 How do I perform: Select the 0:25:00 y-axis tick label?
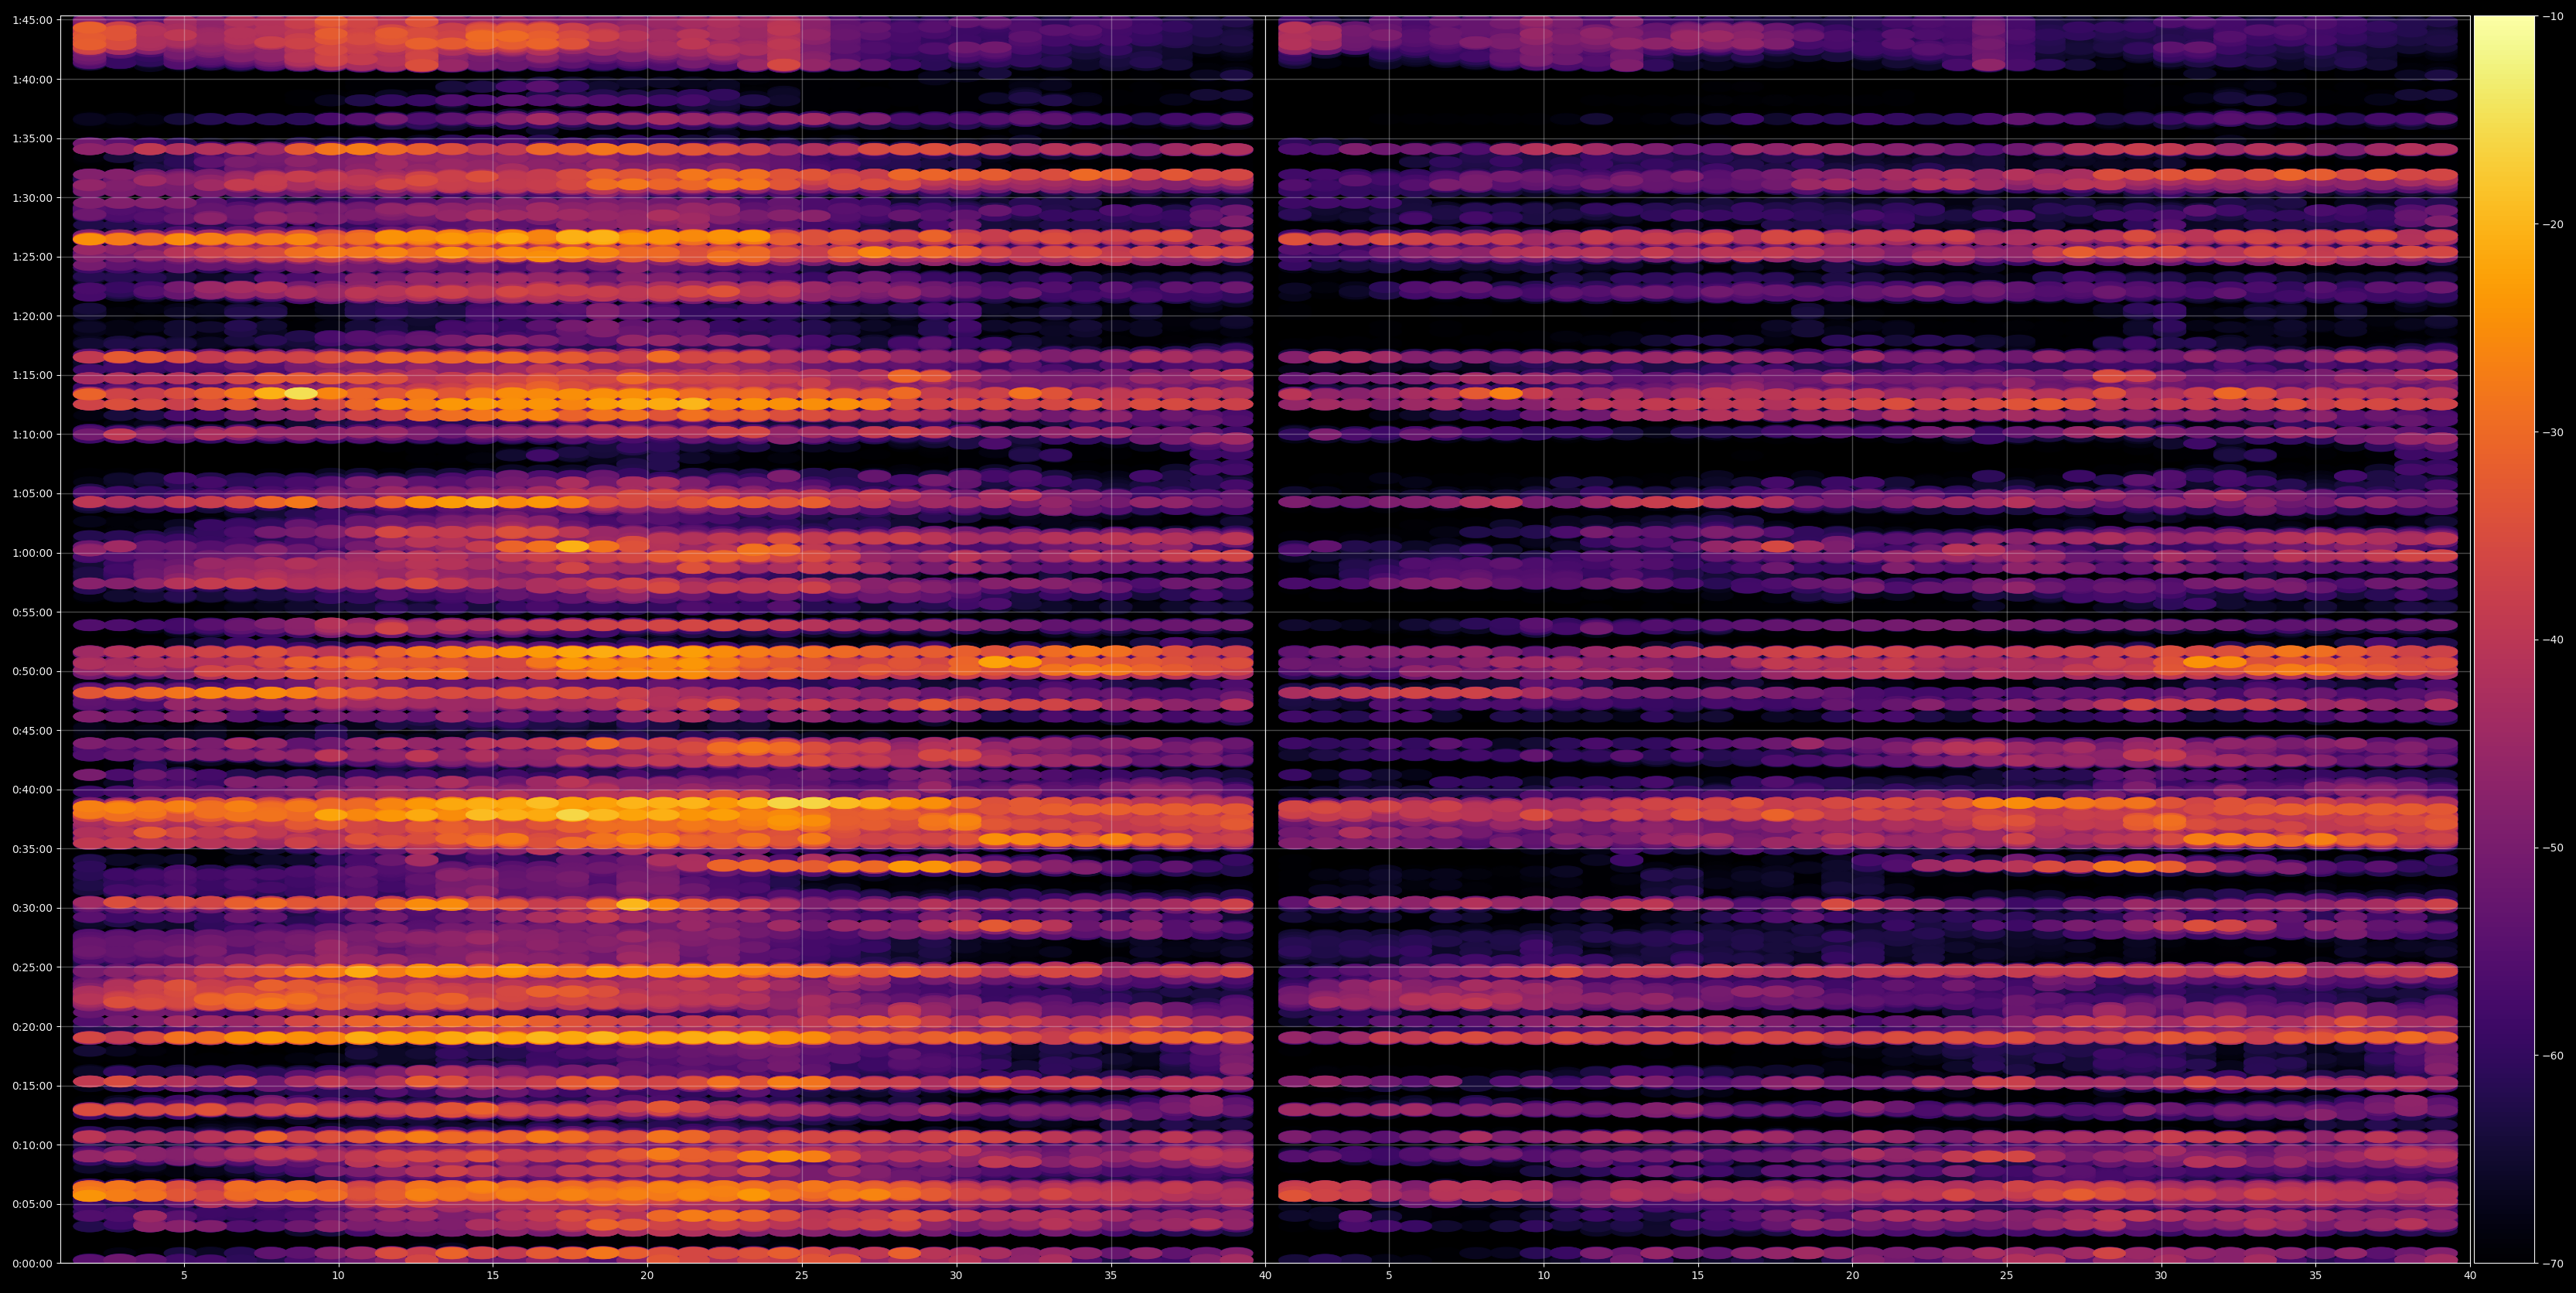click(x=32, y=967)
